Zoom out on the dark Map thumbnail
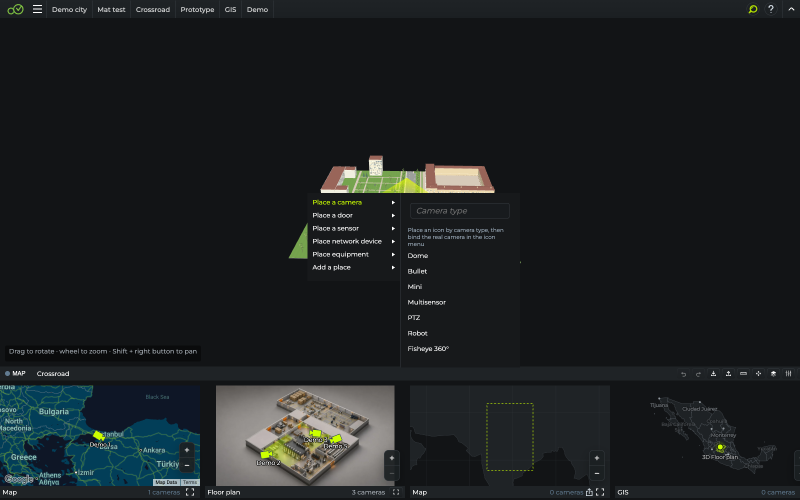 click(597, 473)
